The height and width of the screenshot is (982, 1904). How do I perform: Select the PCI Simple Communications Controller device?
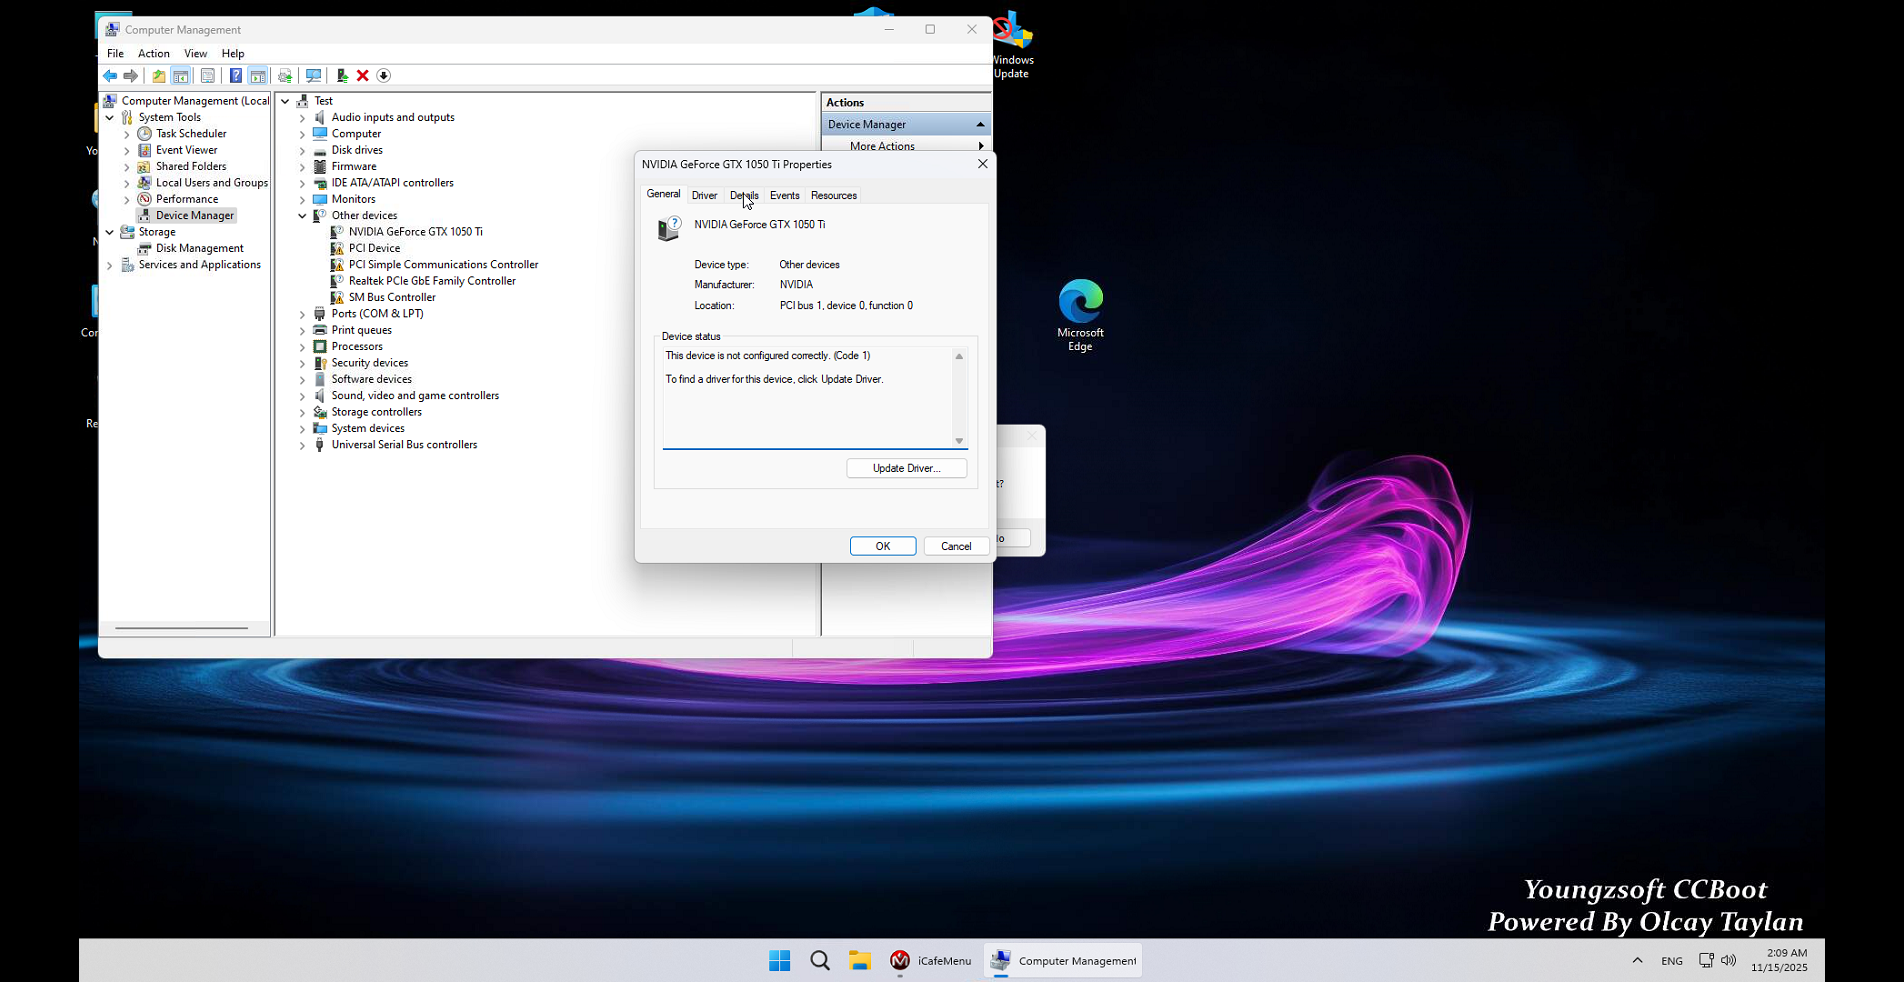click(444, 264)
